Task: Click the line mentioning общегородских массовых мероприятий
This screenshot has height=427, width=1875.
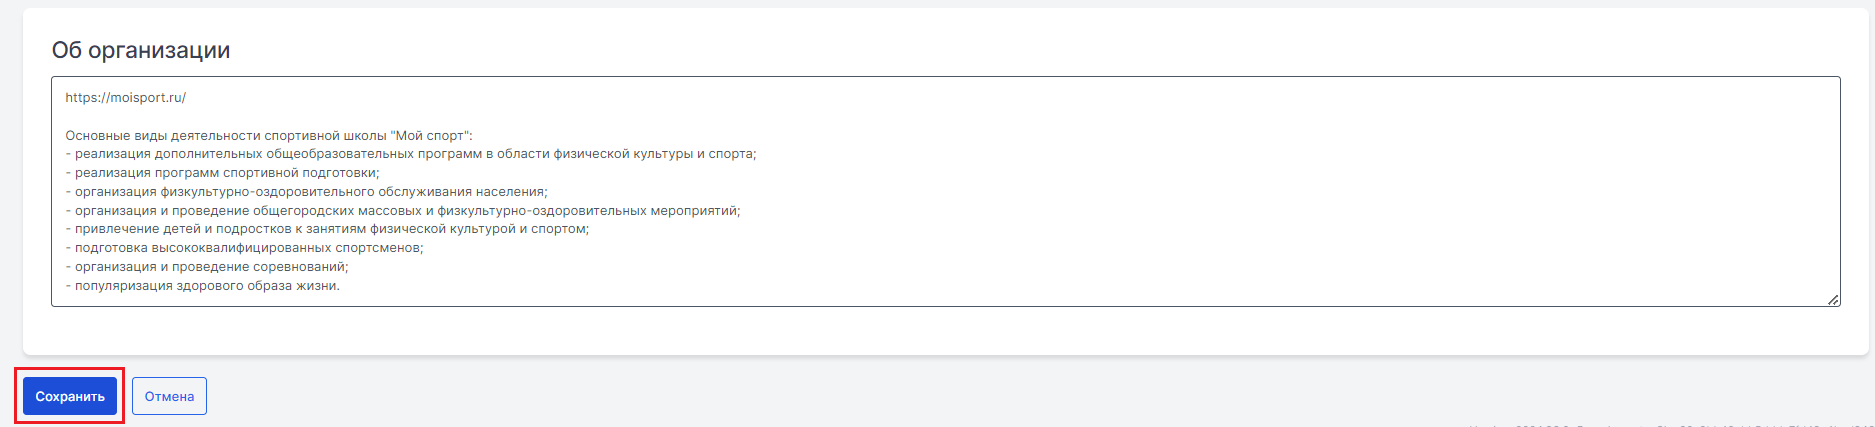Action: tap(403, 211)
